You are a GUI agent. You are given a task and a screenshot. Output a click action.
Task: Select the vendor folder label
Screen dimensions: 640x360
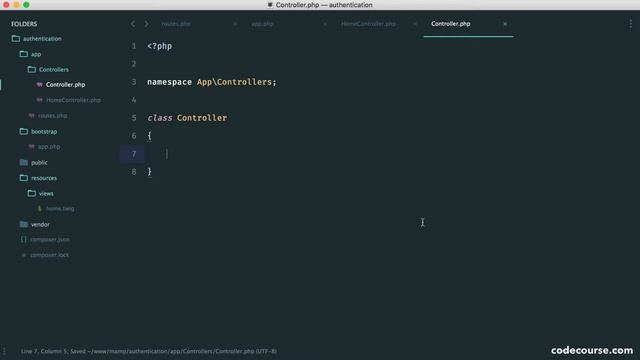(x=40, y=224)
